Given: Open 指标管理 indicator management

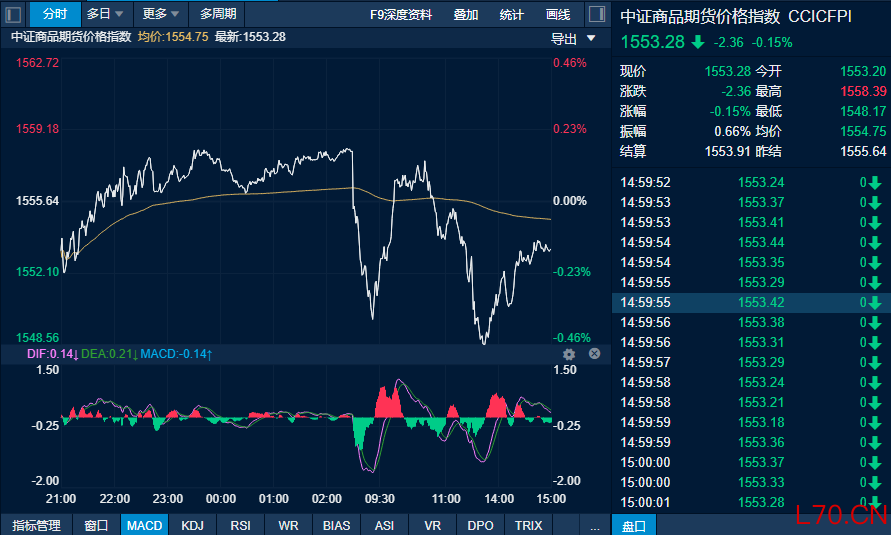Looking at the screenshot, I should pyautogui.click(x=36, y=526).
